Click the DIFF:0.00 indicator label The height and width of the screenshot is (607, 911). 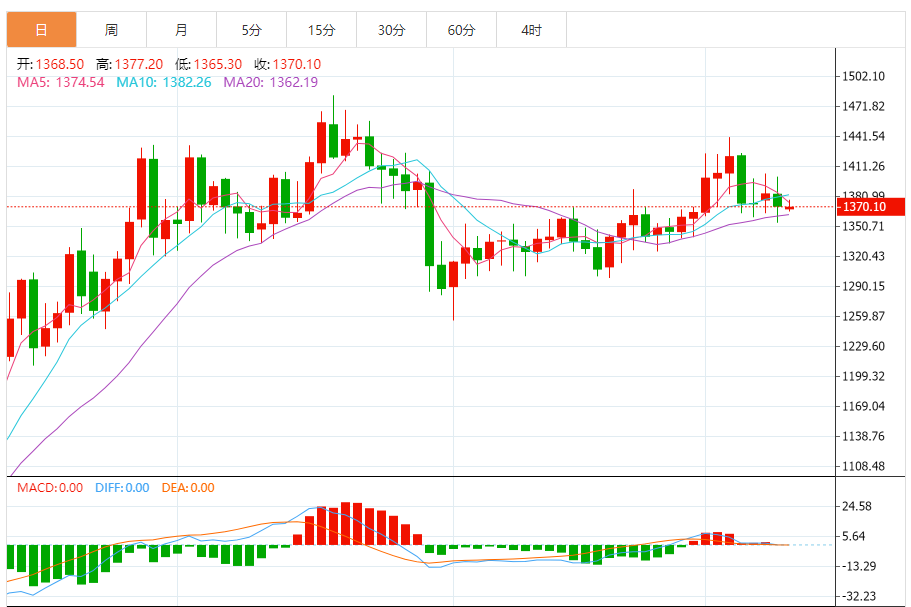(x=123, y=488)
